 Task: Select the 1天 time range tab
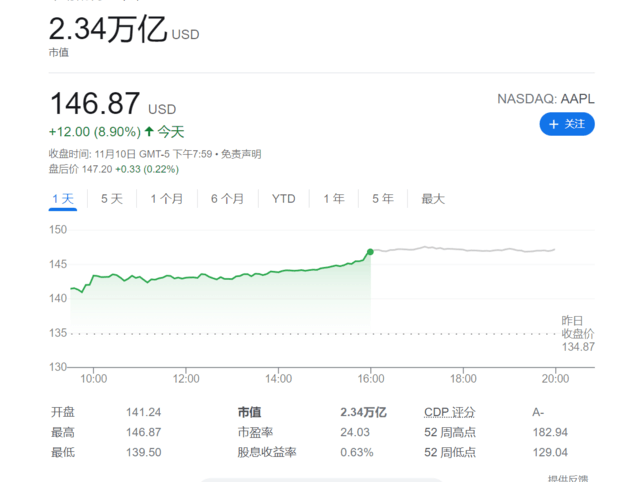(63, 199)
